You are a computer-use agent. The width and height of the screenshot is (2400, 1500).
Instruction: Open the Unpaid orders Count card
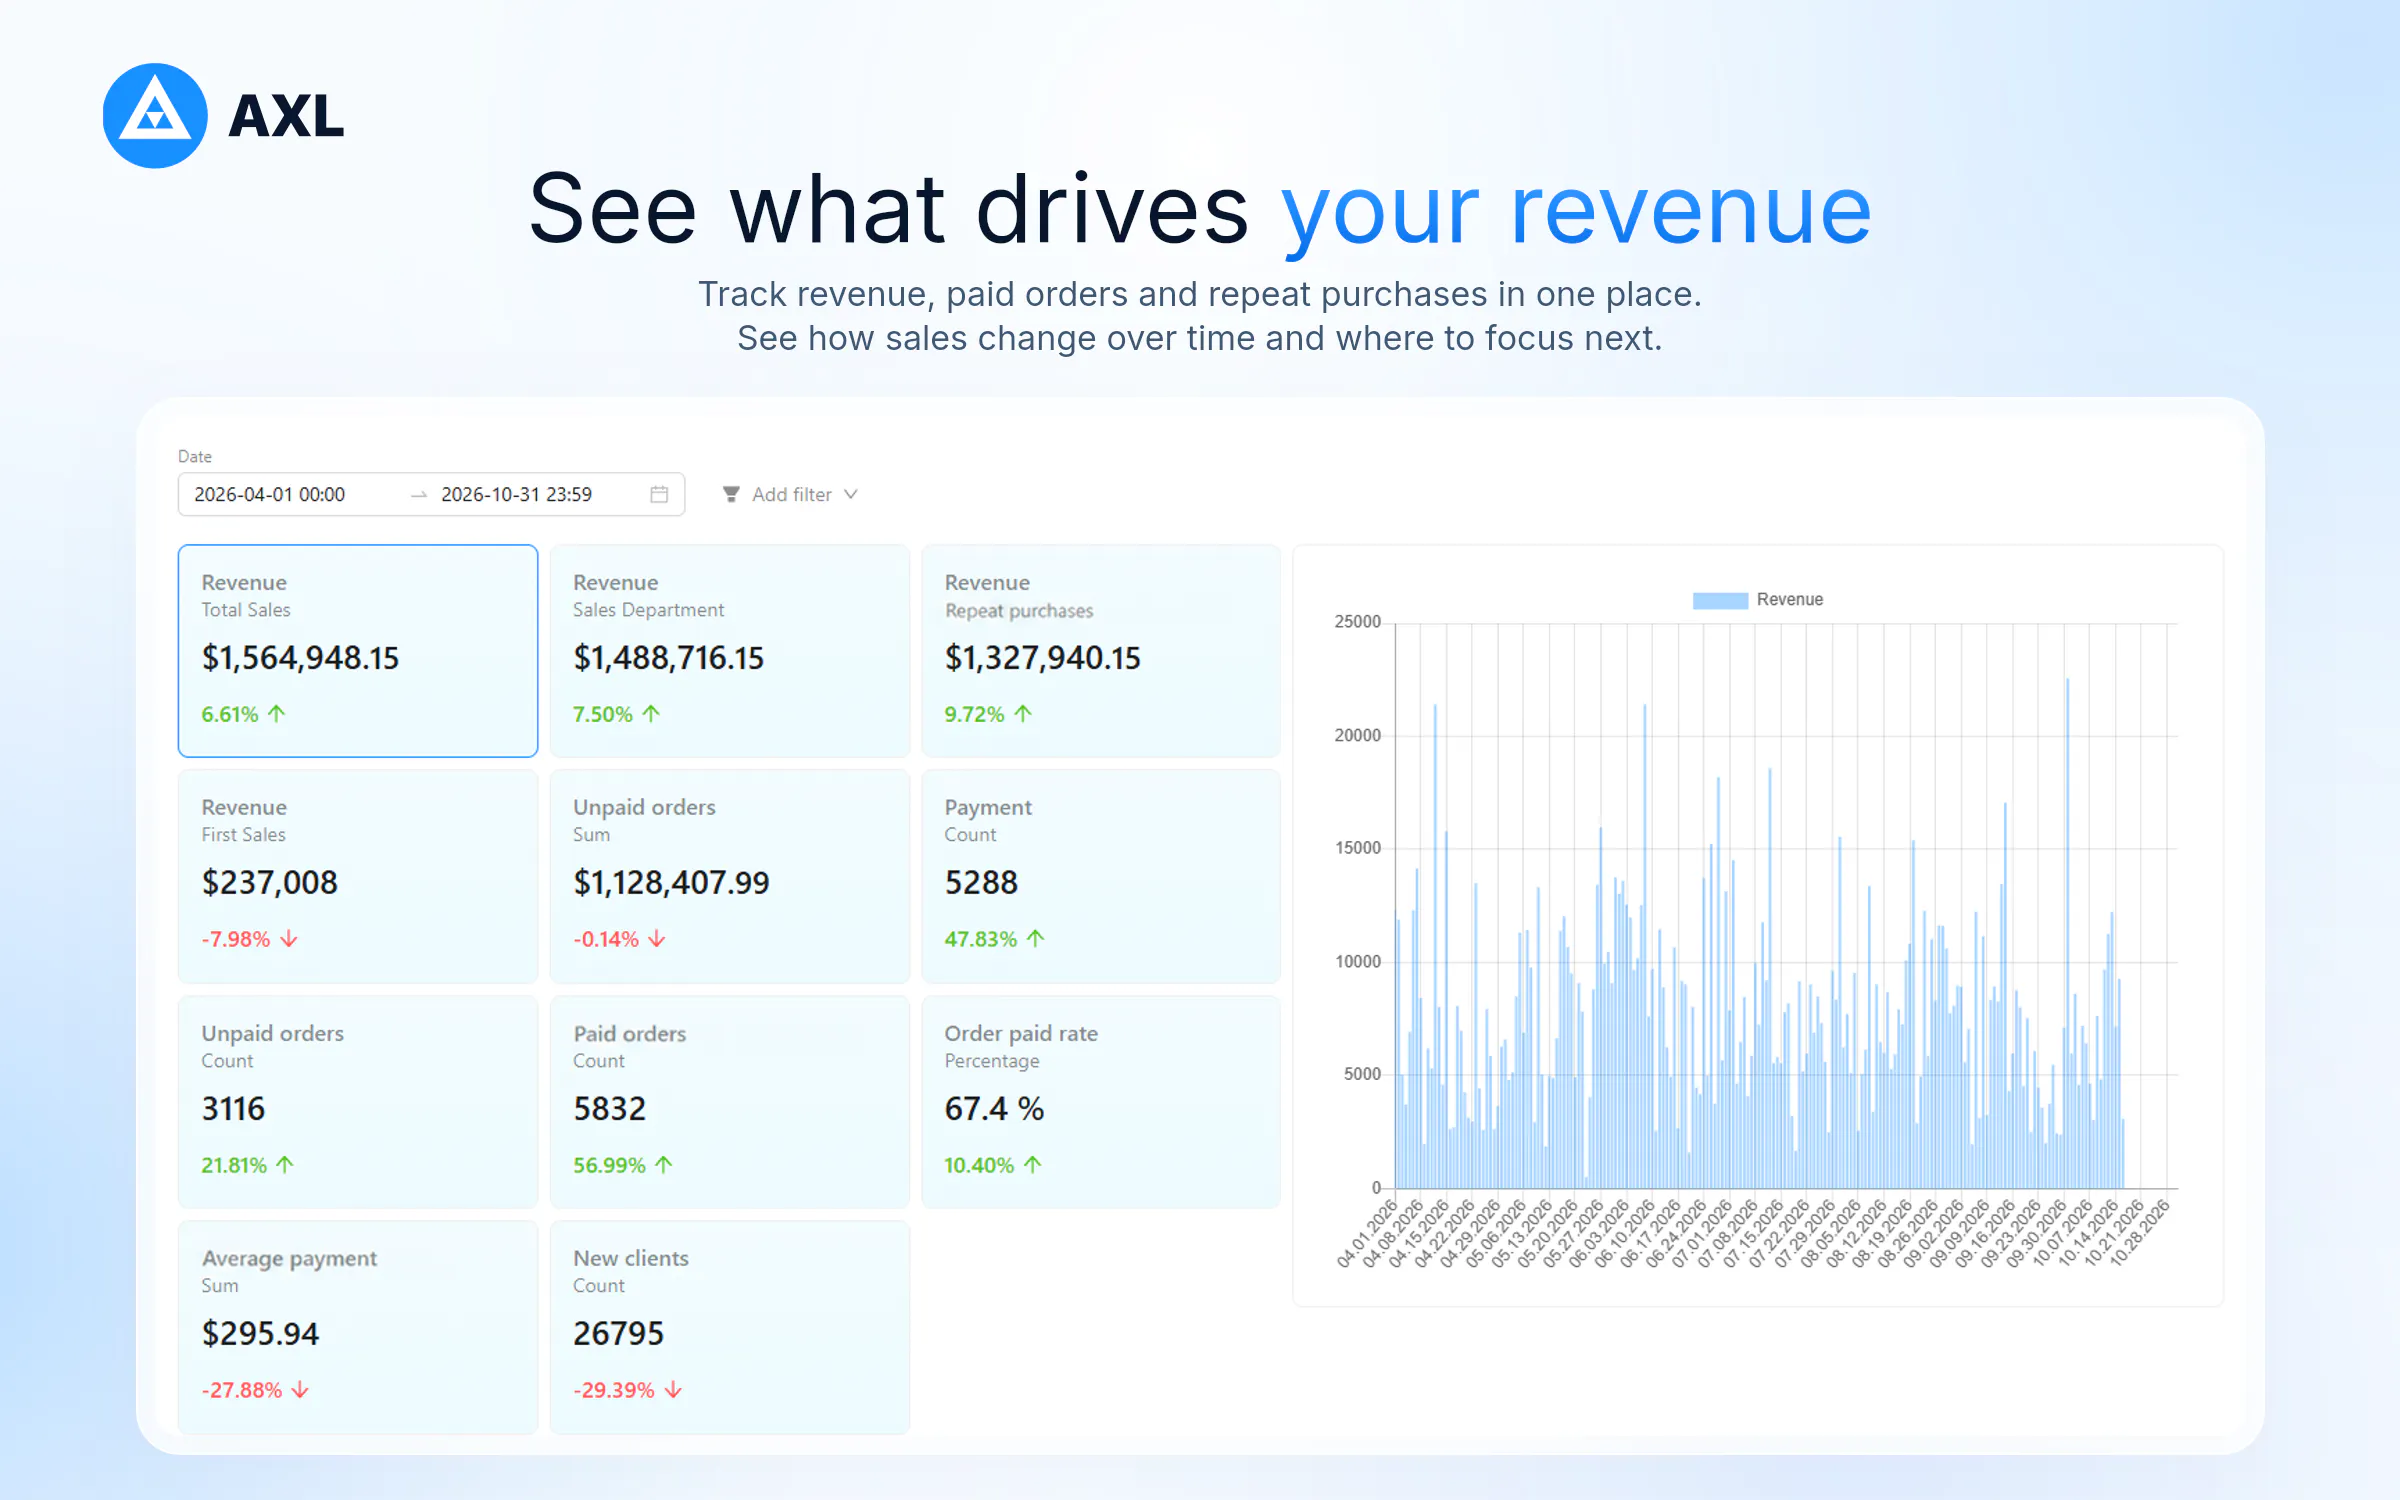(x=358, y=1102)
